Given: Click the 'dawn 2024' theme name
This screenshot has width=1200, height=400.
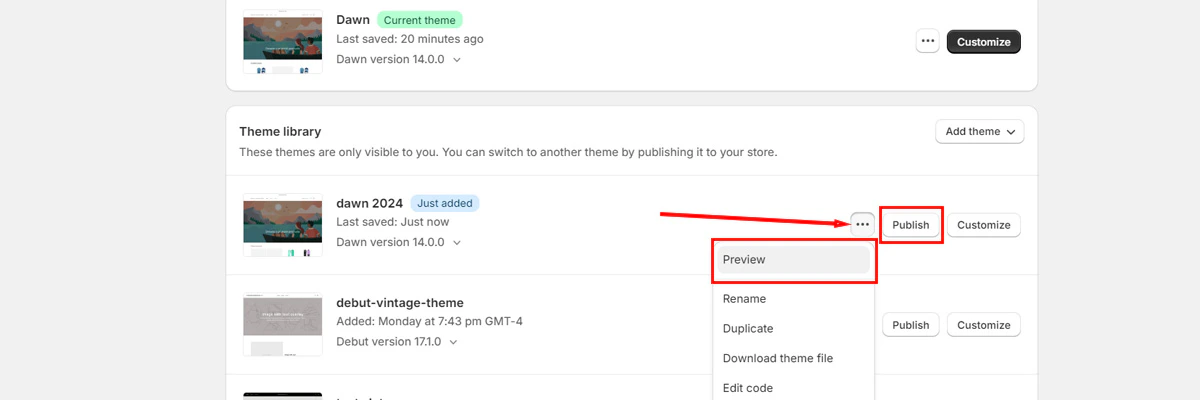Looking at the screenshot, I should (x=369, y=203).
